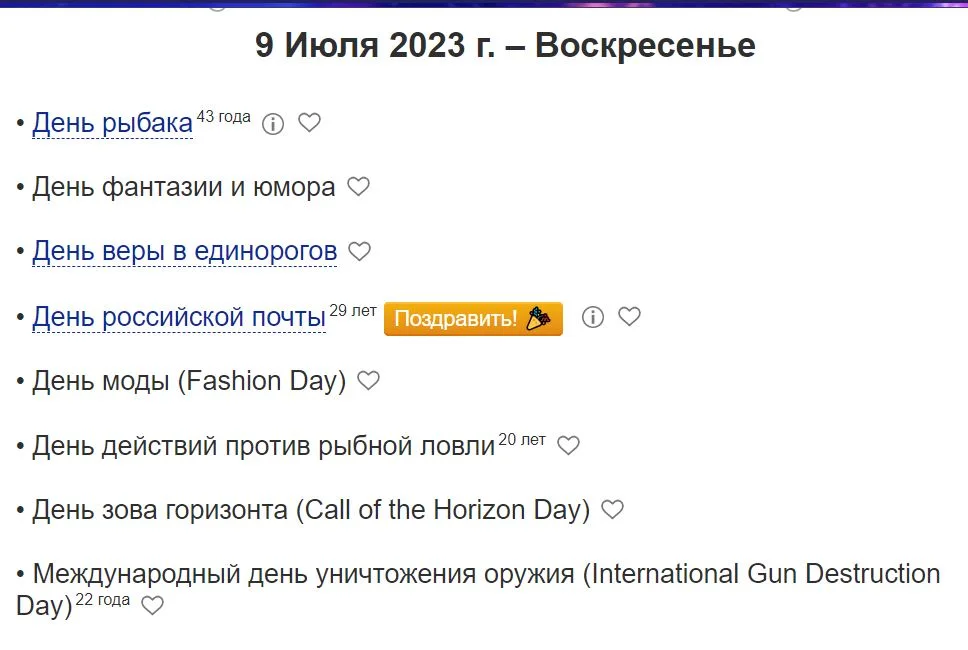This screenshot has width=968, height=650.
Task: Favorite День рыбака with the heart icon
Action: coord(309,122)
